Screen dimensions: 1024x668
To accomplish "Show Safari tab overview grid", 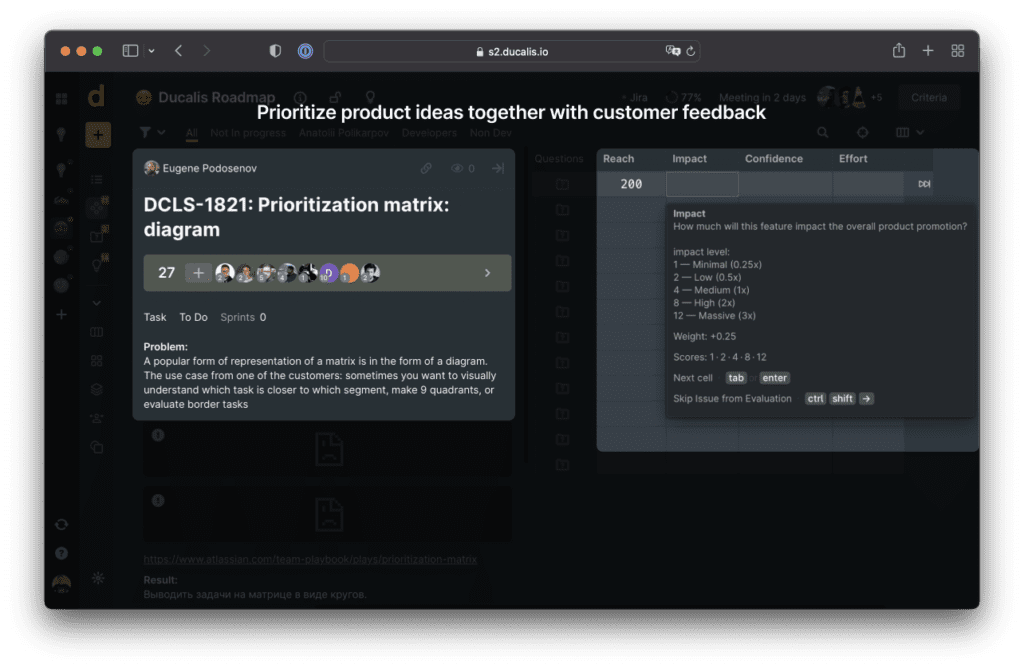I will [x=957, y=51].
